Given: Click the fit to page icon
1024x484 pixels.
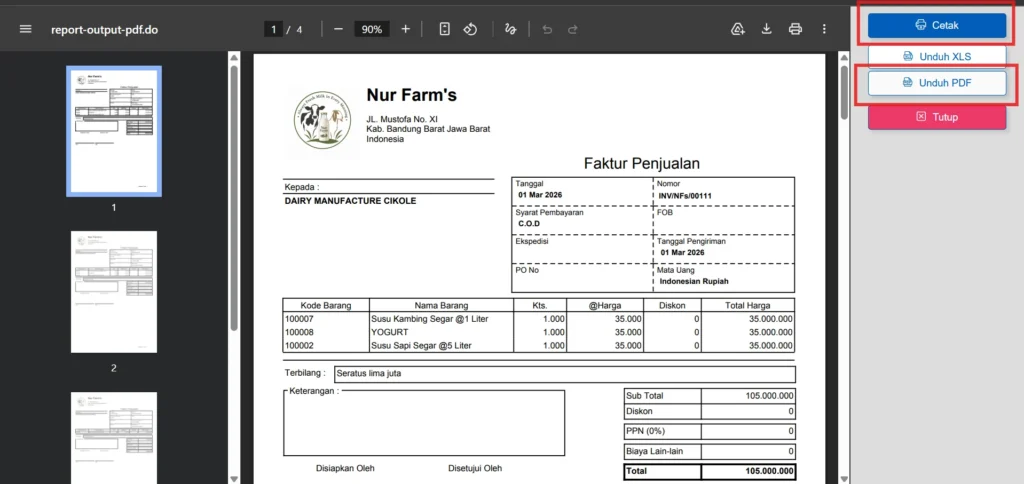Looking at the screenshot, I should click(x=445, y=29).
